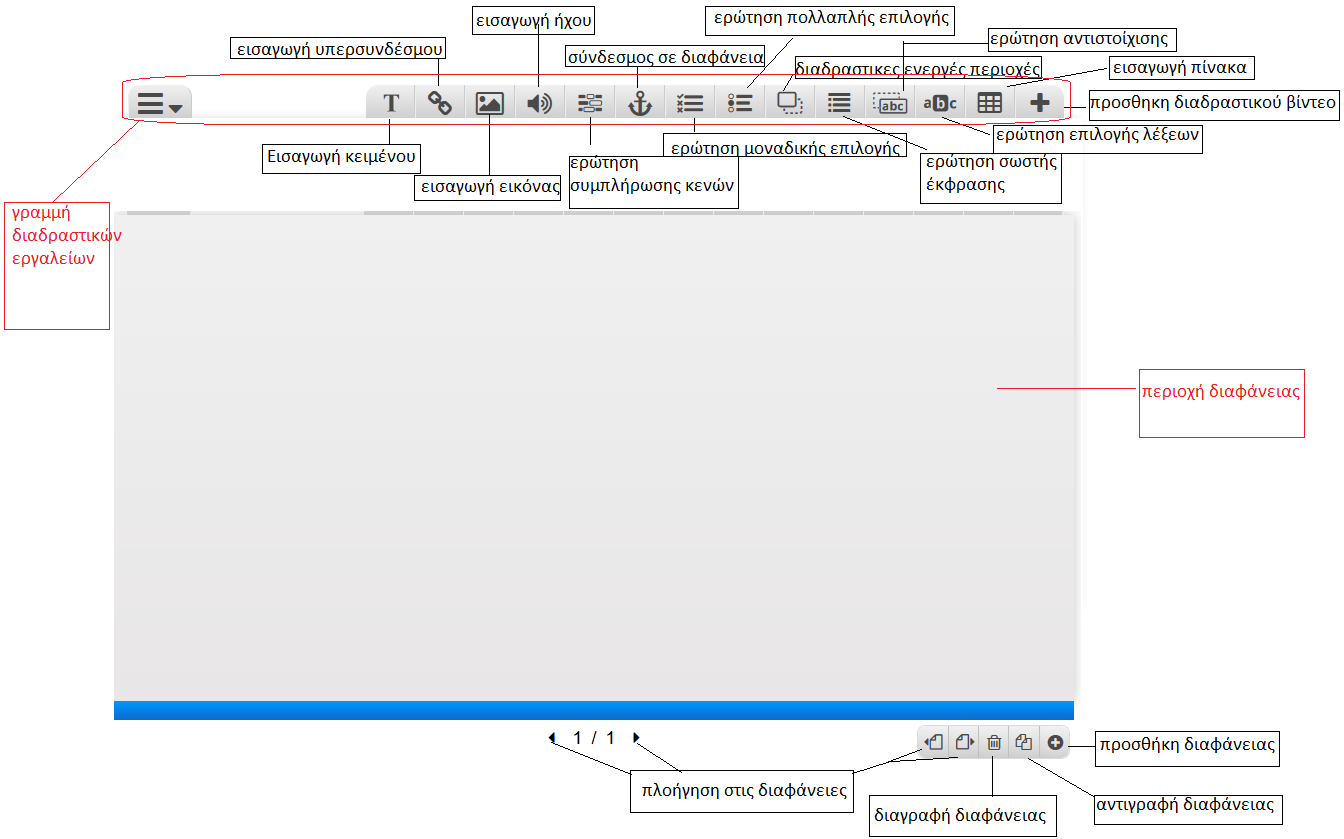Image resolution: width=1344 pixels, height=839 pixels.
Task: Add a multiple choice question (bullet list icon)
Action: [x=740, y=103]
